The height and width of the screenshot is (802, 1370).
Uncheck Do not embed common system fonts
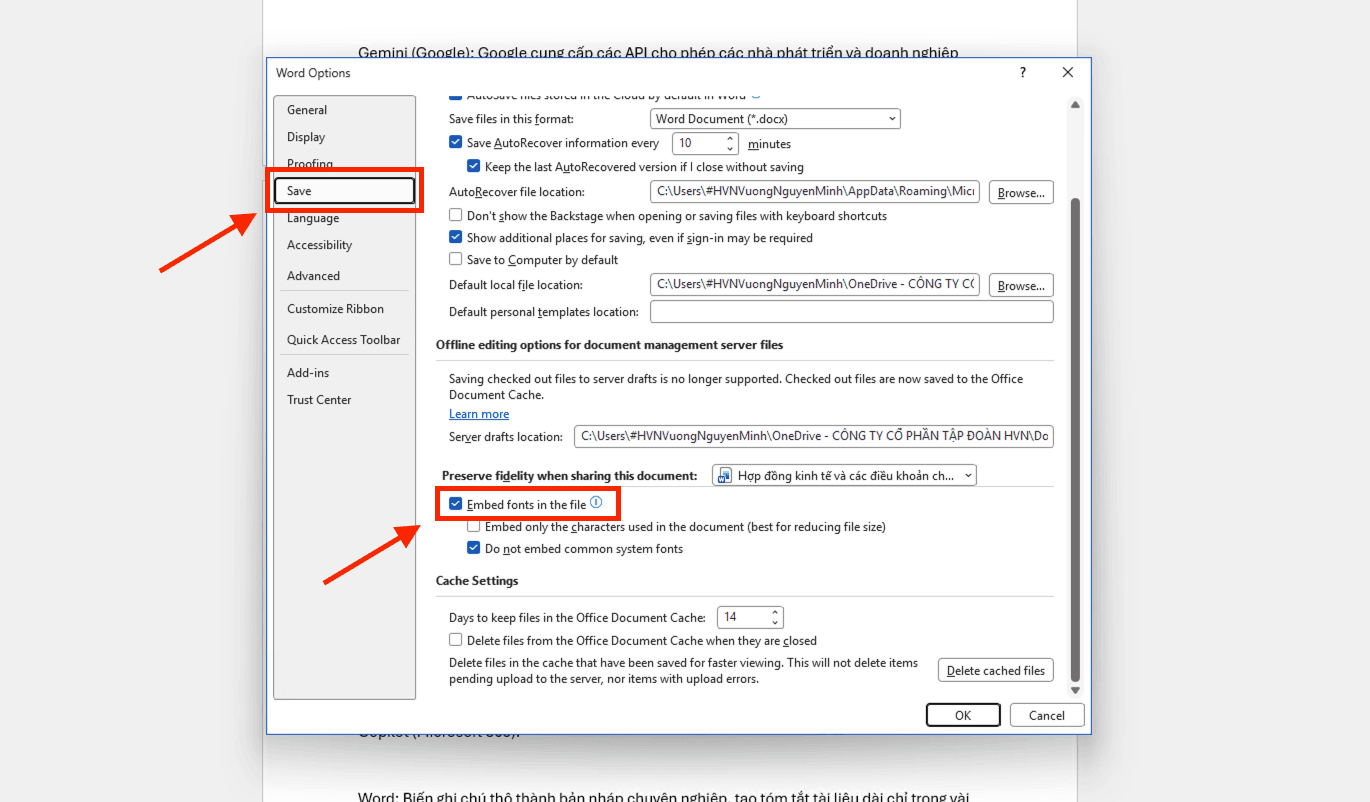click(x=474, y=548)
